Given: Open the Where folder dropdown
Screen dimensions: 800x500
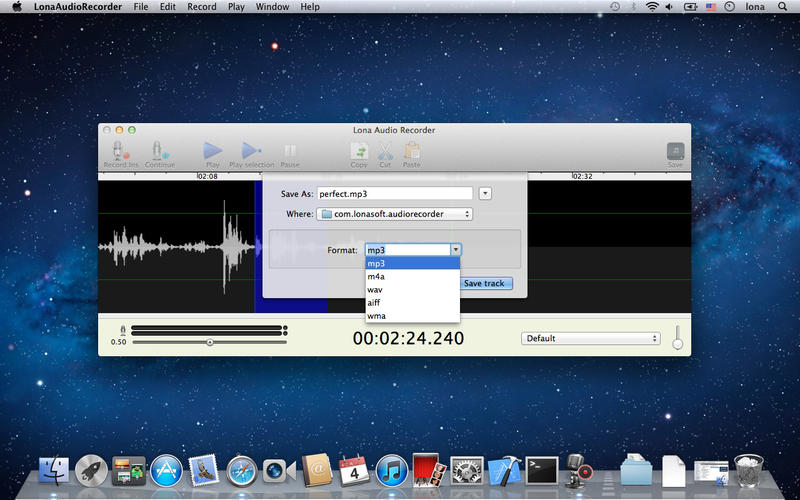Looking at the screenshot, I should pos(394,214).
